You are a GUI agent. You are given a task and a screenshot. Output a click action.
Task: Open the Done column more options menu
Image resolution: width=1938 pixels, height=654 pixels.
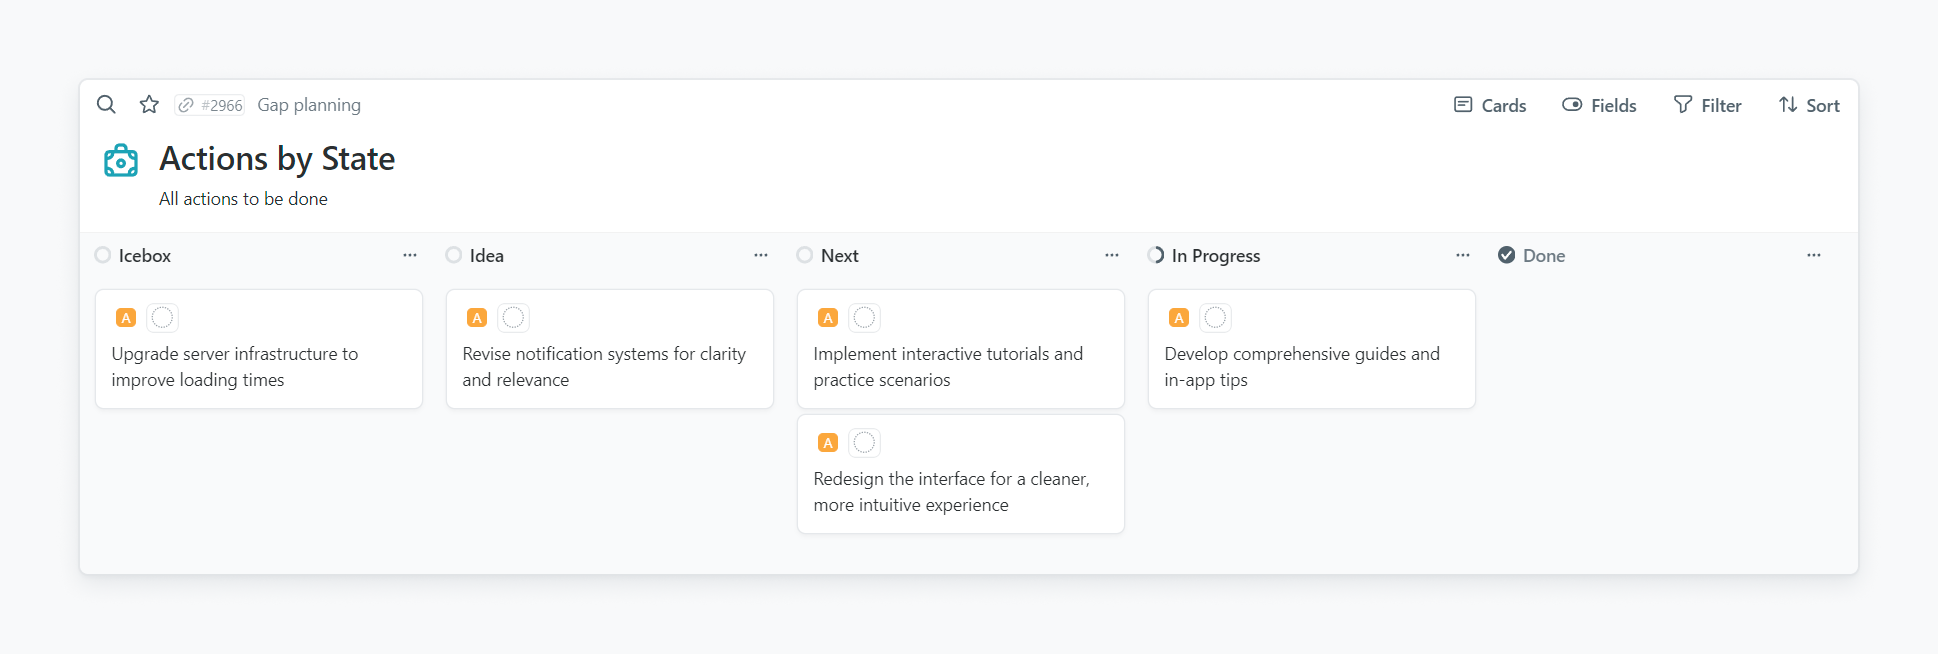[x=1814, y=255]
